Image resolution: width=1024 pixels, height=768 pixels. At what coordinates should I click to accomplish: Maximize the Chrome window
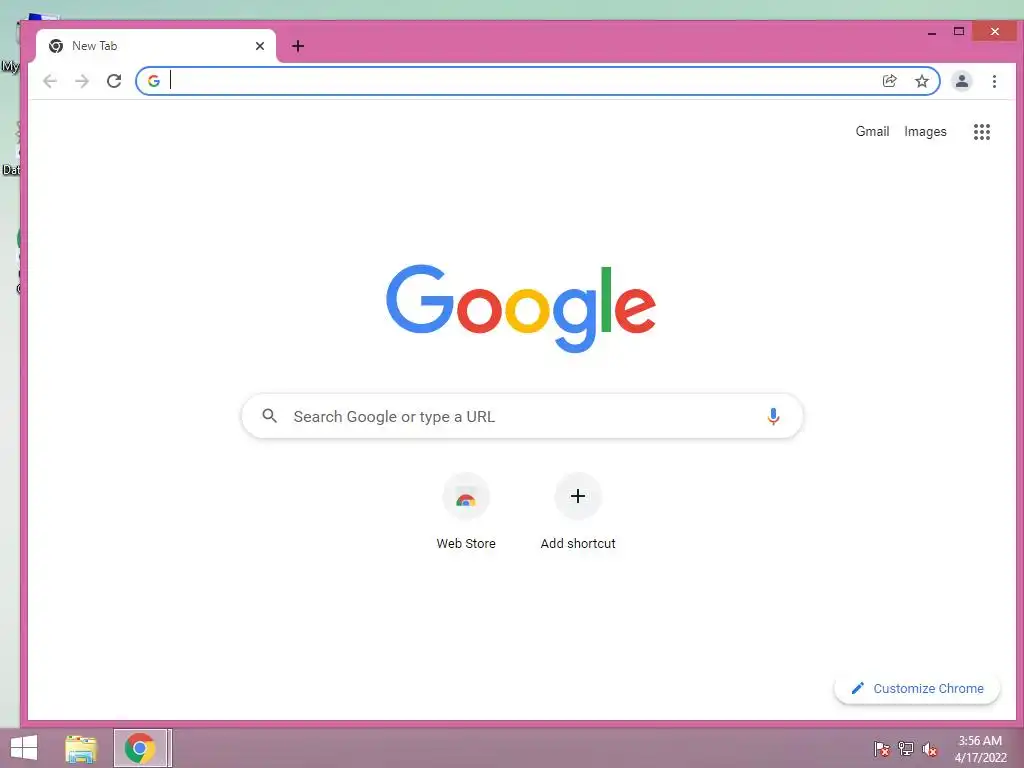959,31
